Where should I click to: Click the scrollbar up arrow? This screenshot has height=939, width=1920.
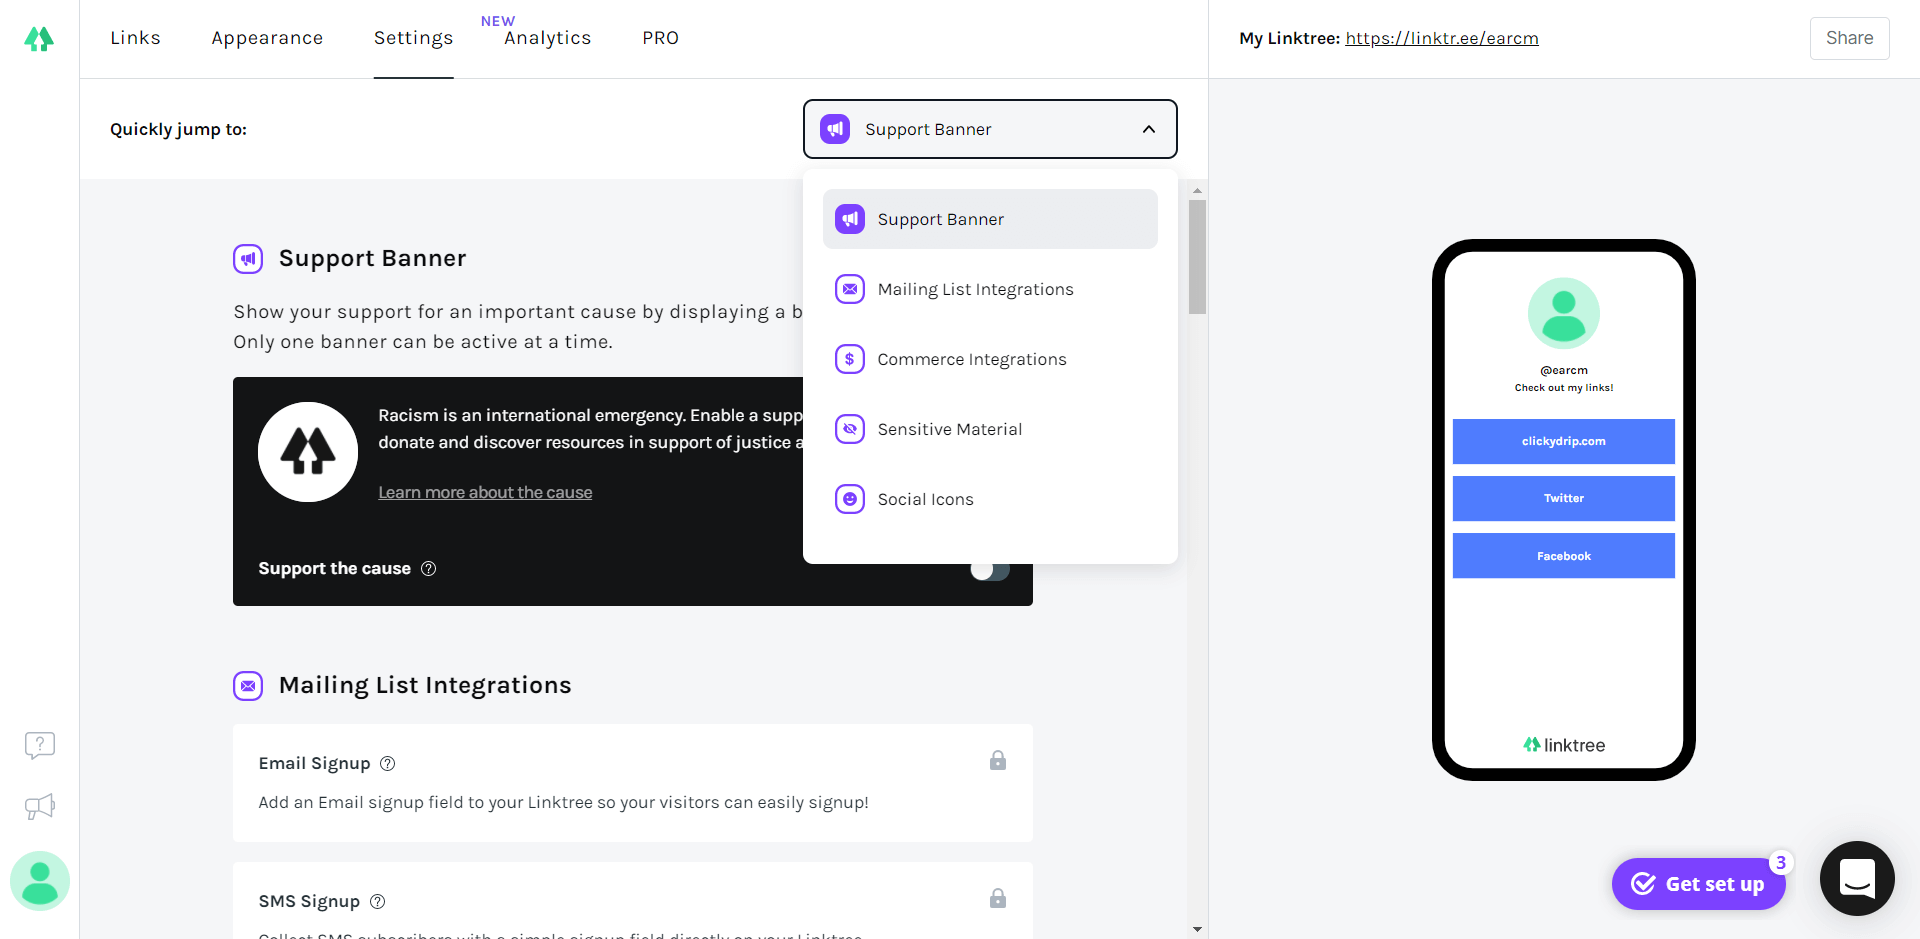coord(1197,190)
